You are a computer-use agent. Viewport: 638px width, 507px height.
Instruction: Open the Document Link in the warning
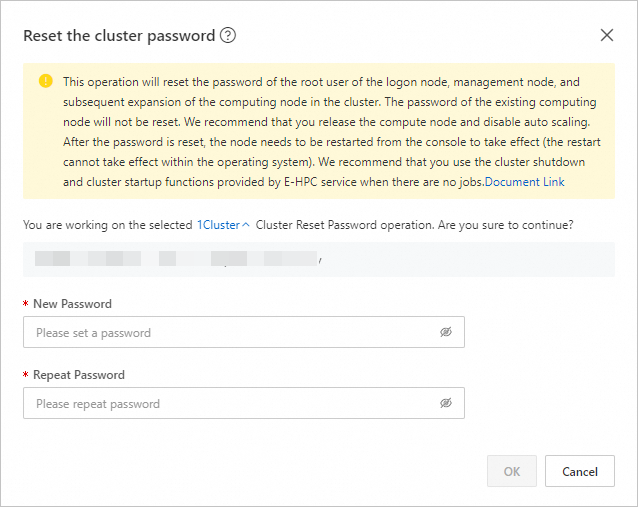524,182
